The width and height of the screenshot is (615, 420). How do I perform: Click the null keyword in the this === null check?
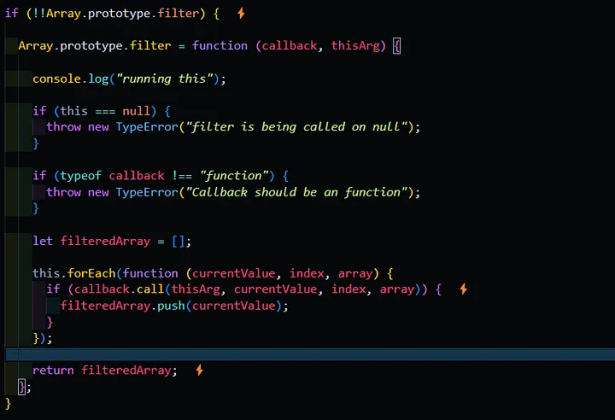tap(151, 111)
